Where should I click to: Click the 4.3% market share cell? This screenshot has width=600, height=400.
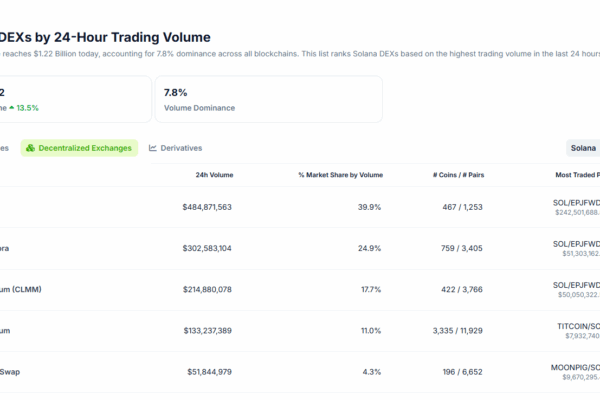(372, 372)
